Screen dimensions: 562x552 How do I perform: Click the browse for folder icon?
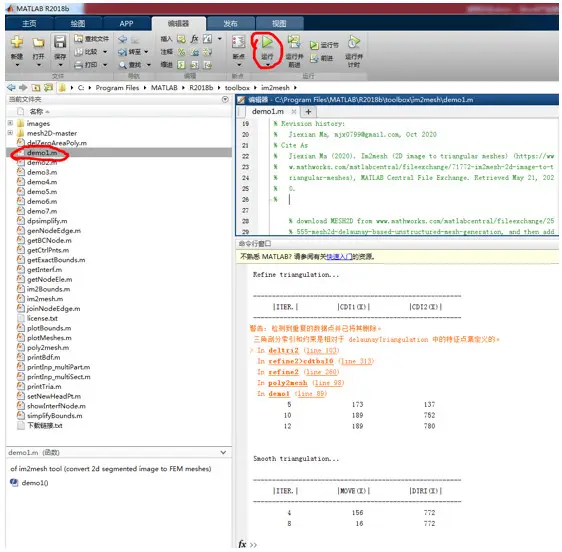[48, 87]
